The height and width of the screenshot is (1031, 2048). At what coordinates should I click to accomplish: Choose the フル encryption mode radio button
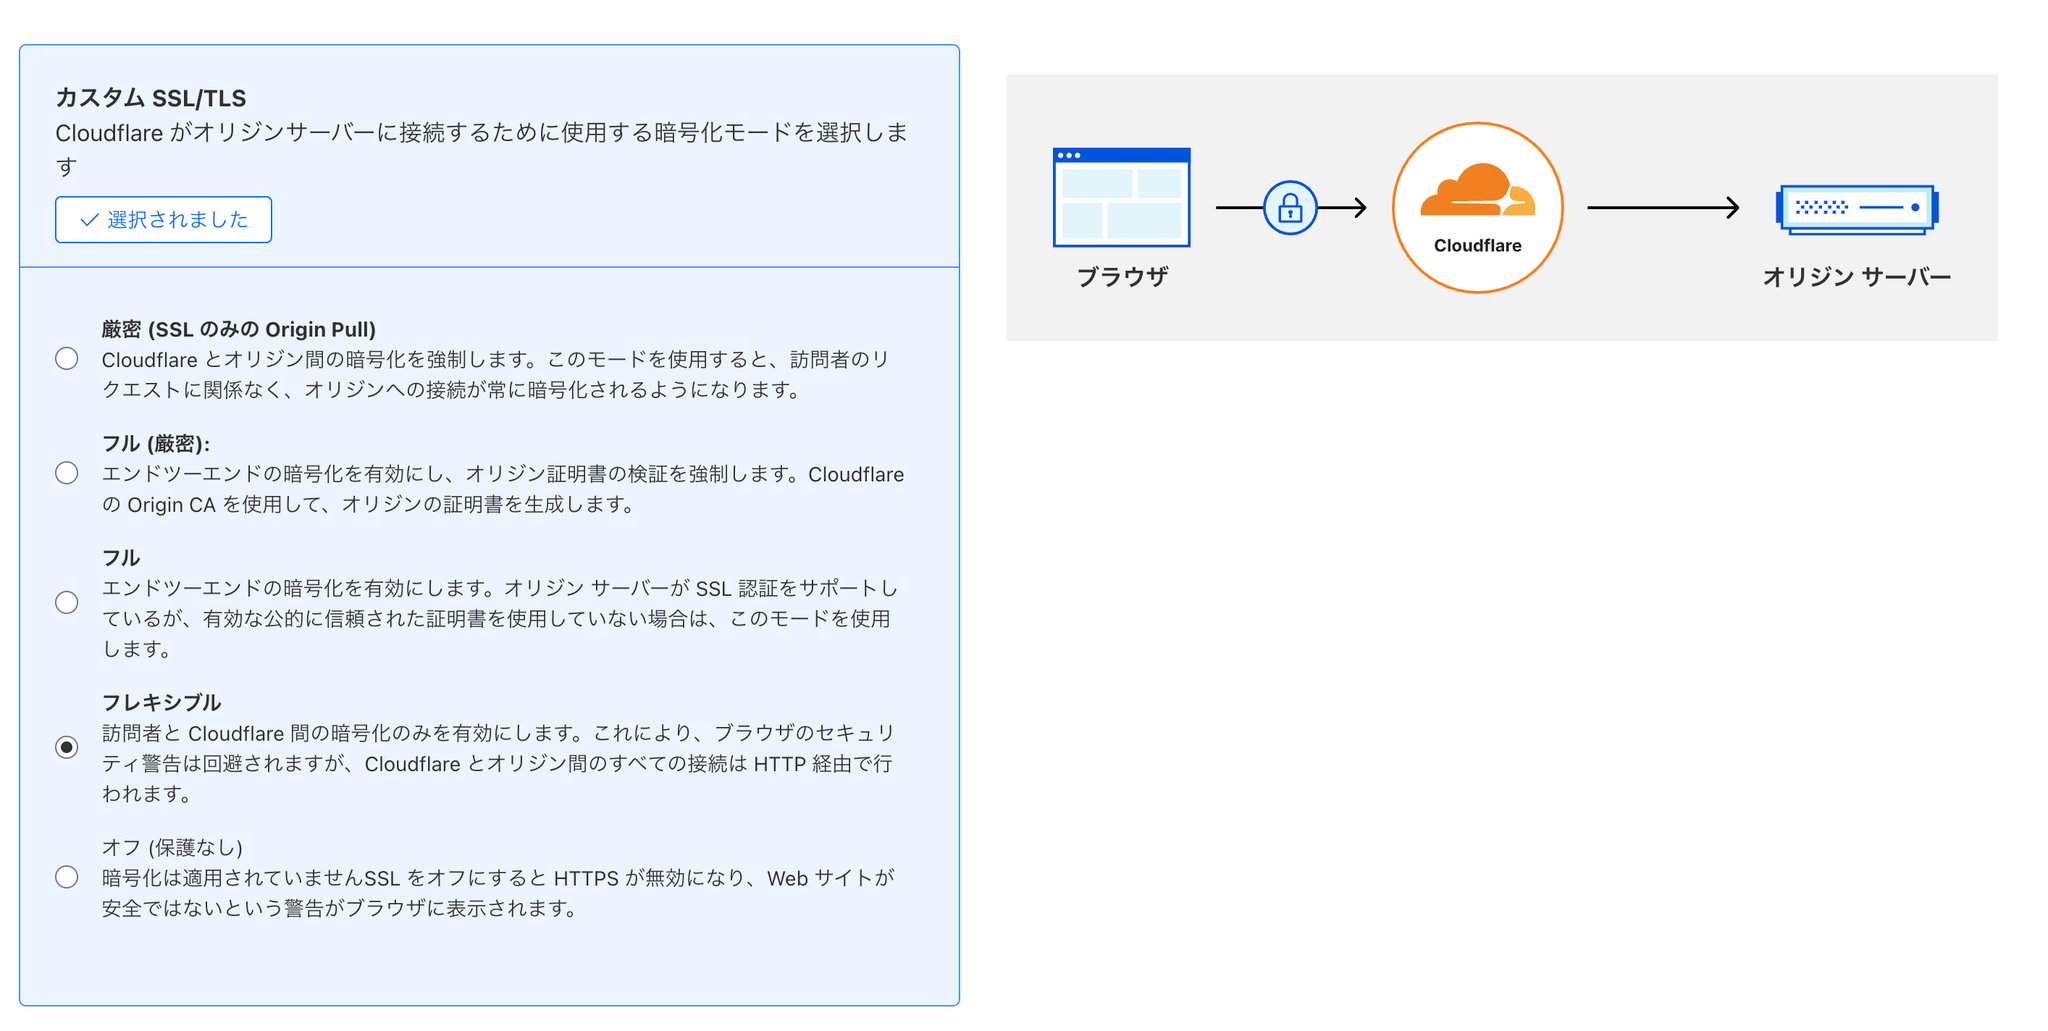click(67, 602)
